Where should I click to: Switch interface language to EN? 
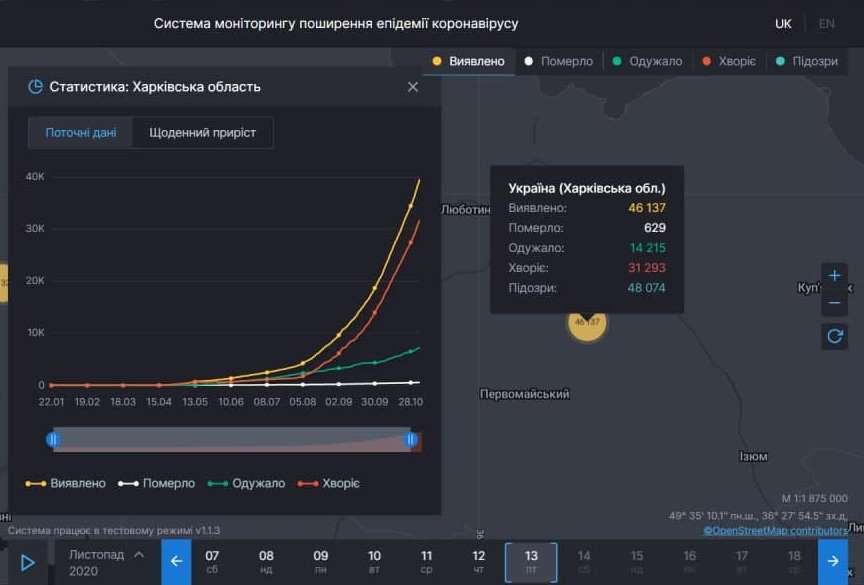tap(829, 22)
